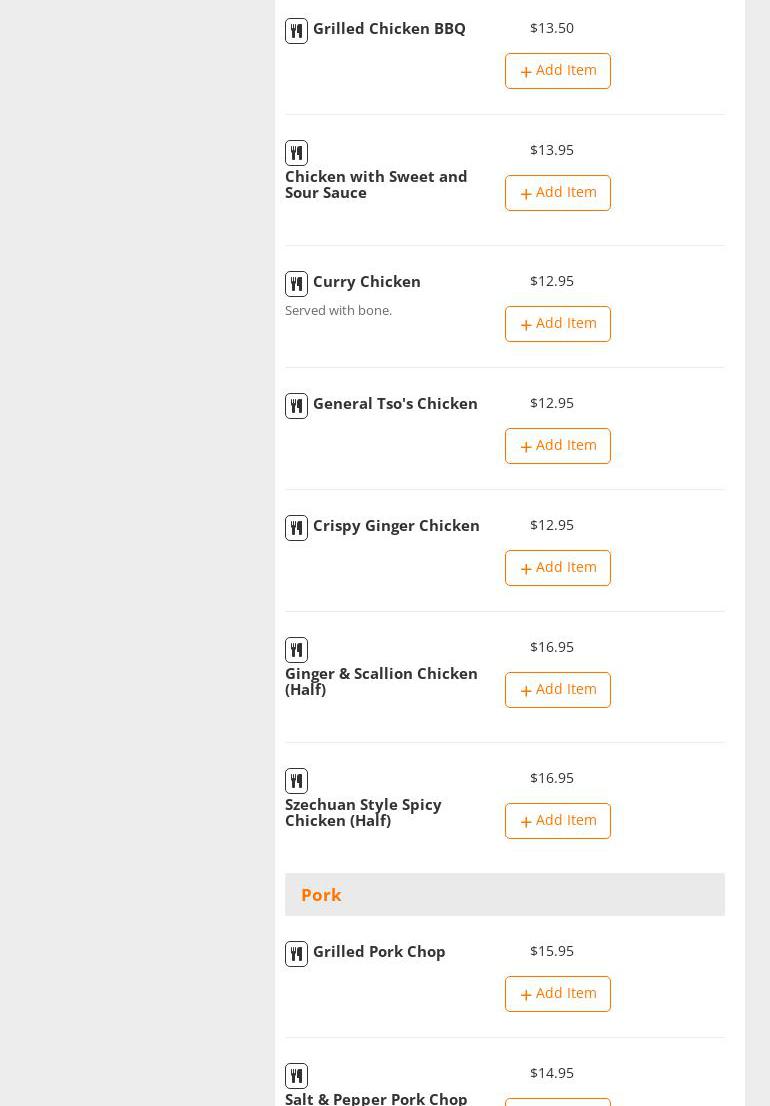Screen dimensions: 770x1106
Task: Click utensils icon above Ginger & Scallion Chicken
Action: (296, 650)
